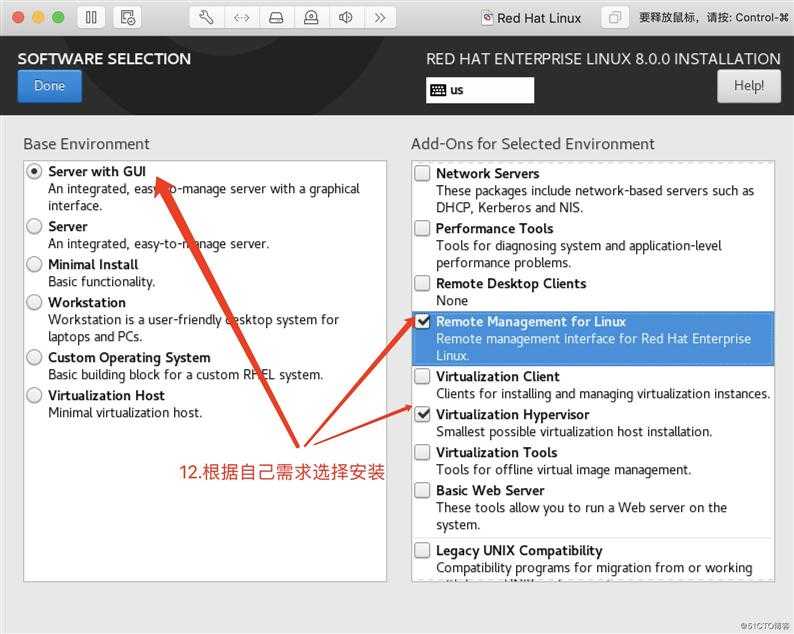Viewport: 794px width, 634px height.
Task: Click 'An integrated, easy-to-manage server.' description
Action: pyautogui.click(x=158, y=244)
